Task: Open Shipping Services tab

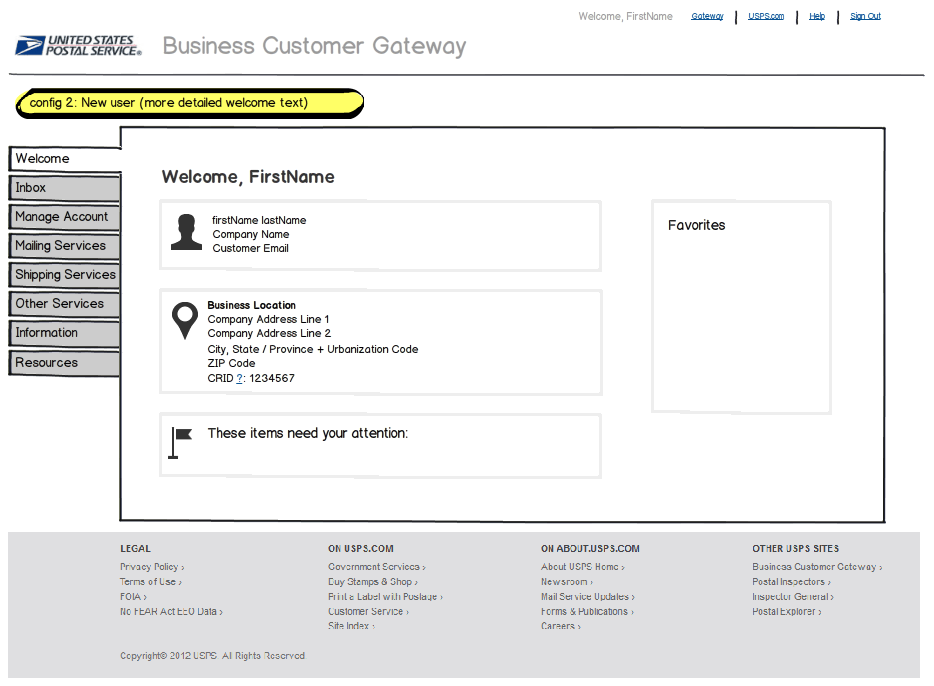Action: coord(64,275)
